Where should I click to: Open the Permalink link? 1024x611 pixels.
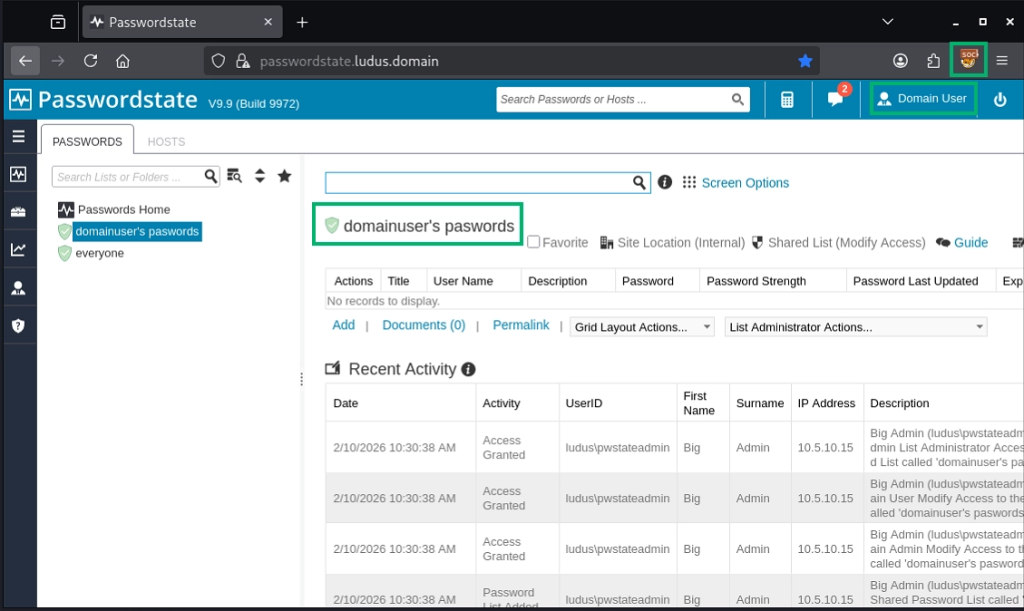click(521, 325)
